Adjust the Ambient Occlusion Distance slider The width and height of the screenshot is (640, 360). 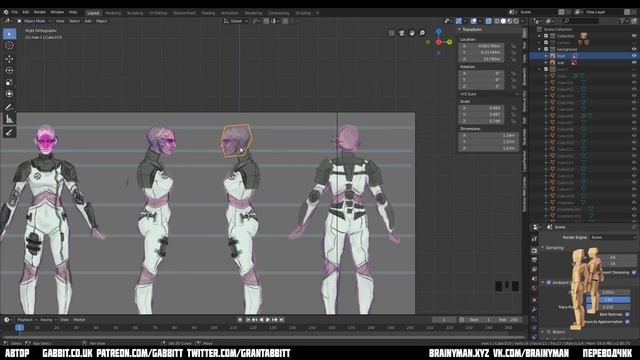click(608, 292)
